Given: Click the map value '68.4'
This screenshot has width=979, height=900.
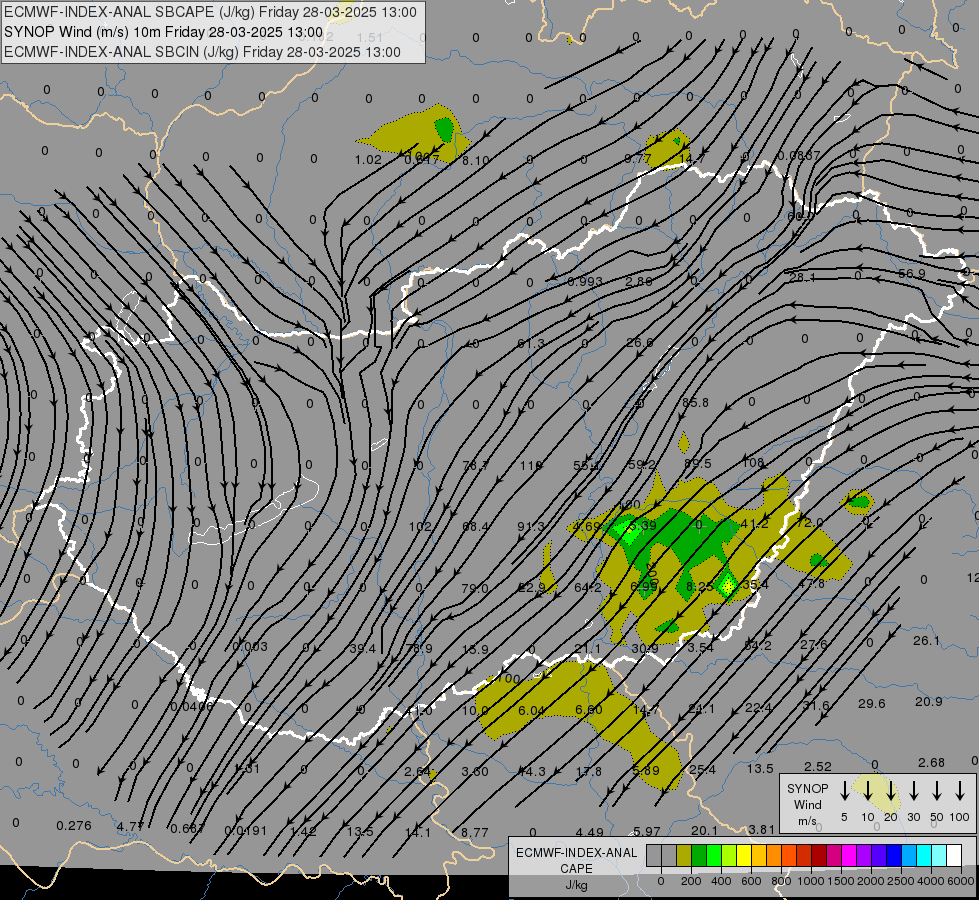Looking at the screenshot, I should click(x=475, y=527).
